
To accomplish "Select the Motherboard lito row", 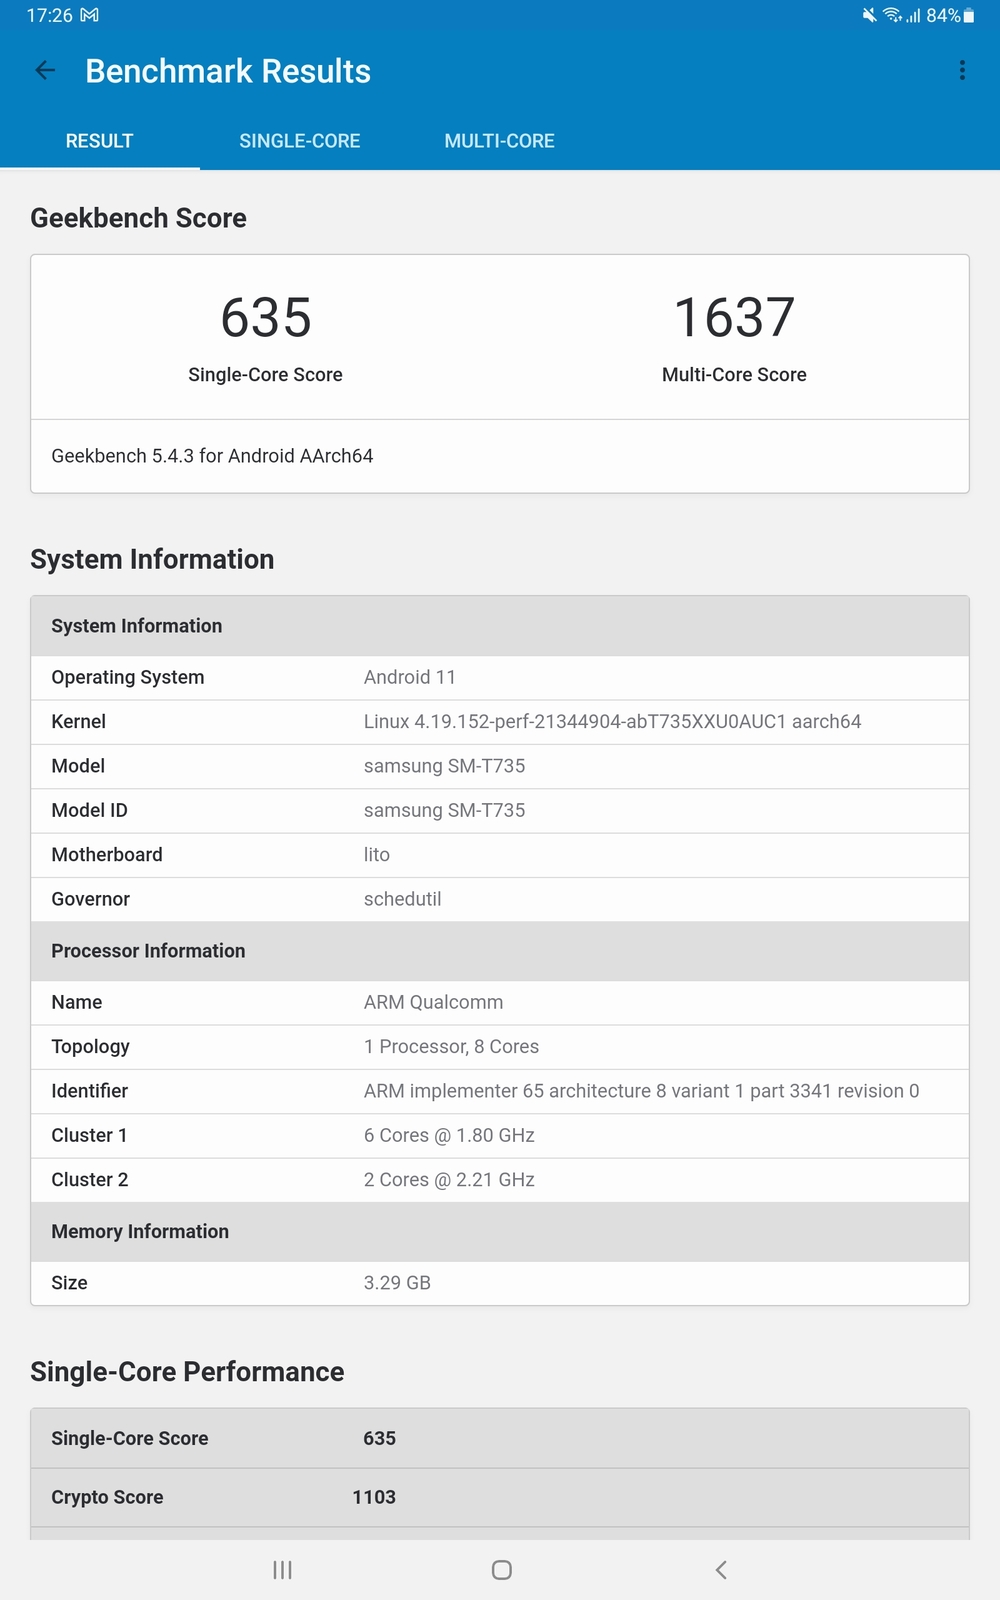I will (x=500, y=855).
